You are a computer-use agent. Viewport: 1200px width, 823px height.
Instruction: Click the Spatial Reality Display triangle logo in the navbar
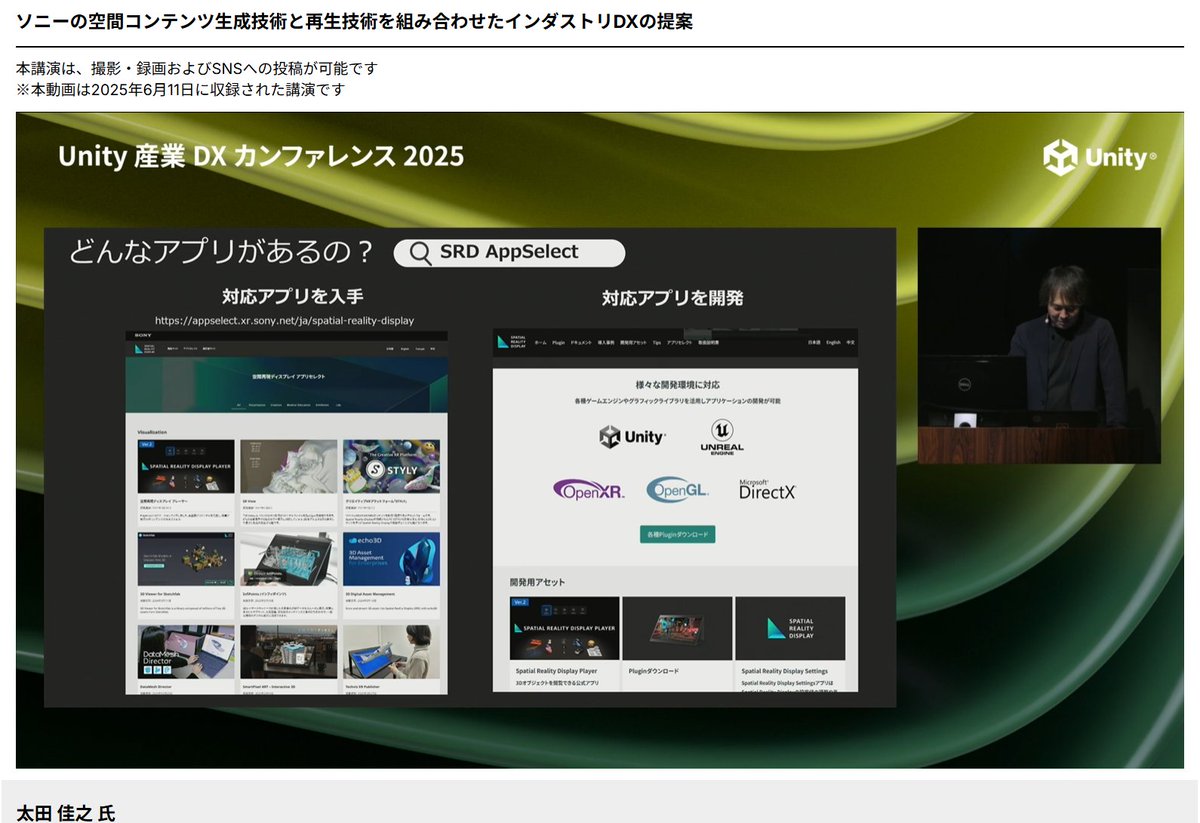pos(501,342)
